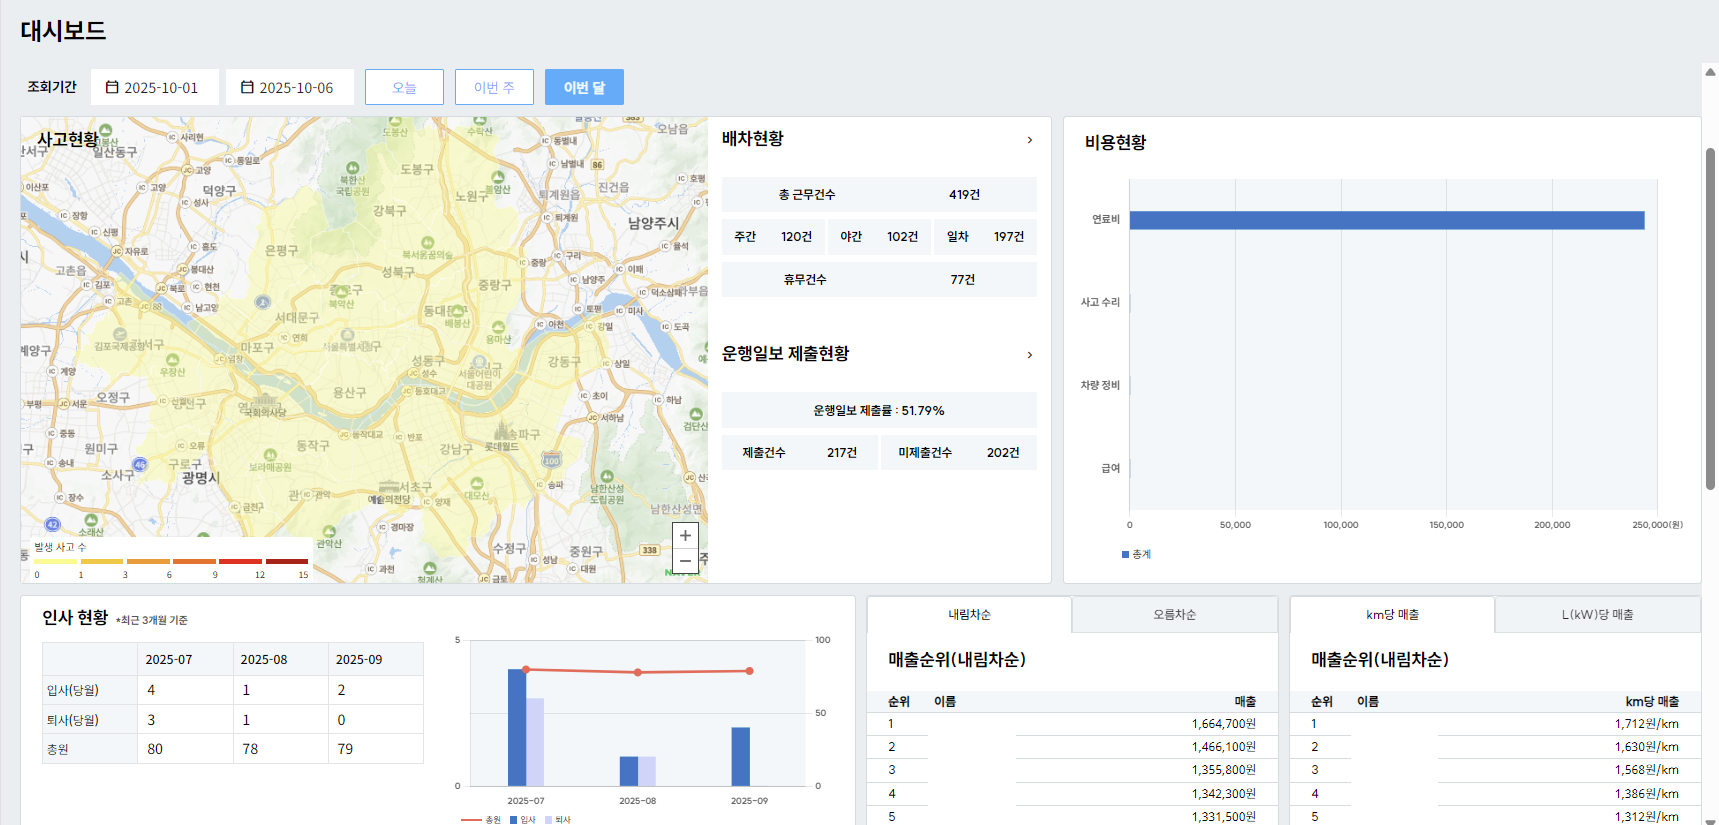Expand 운행일보 제출현황 with the chevron arrow

[x=1029, y=355]
